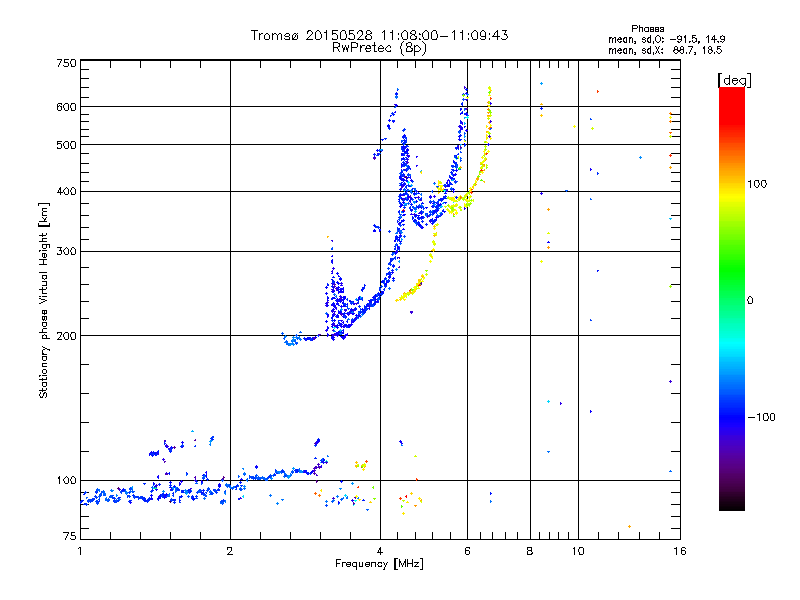This screenshot has height=600, width=800.
Task: Click the y-axis tick label '300'
Action: click(66, 252)
